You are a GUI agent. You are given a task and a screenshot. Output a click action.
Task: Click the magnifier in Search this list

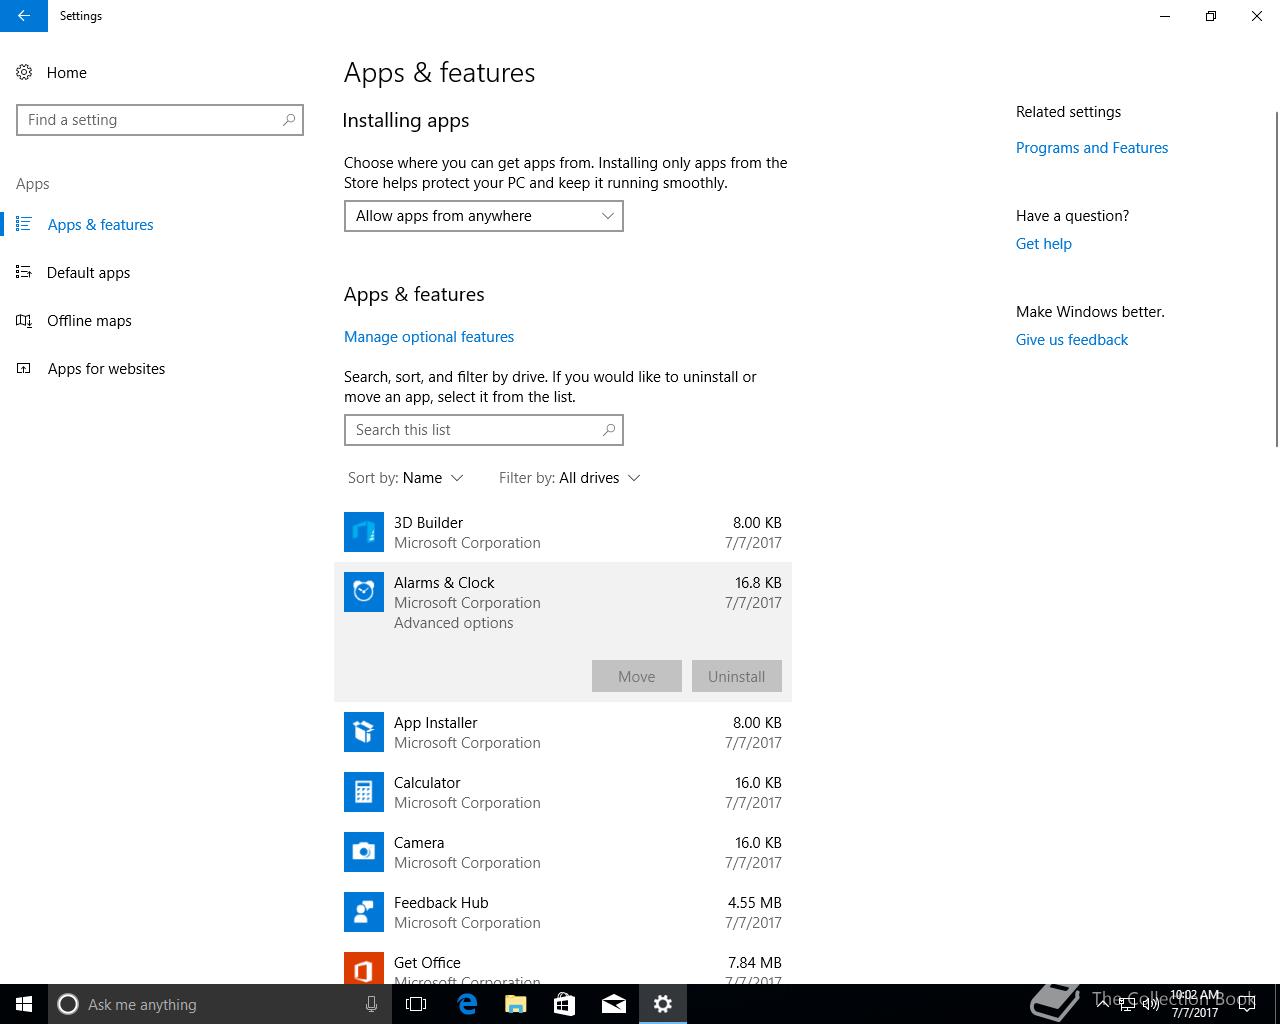609,430
